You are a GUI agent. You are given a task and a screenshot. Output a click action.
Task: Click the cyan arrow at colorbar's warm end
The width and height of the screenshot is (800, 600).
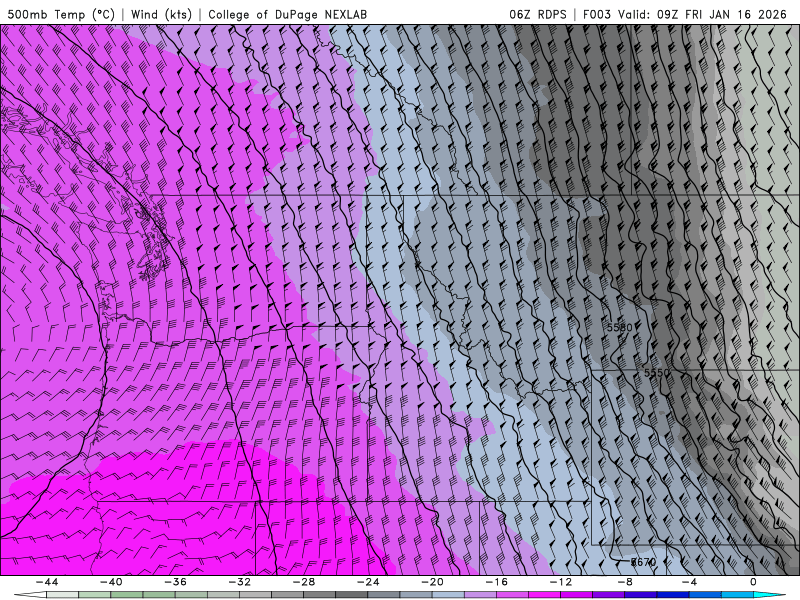click(769, 595)
